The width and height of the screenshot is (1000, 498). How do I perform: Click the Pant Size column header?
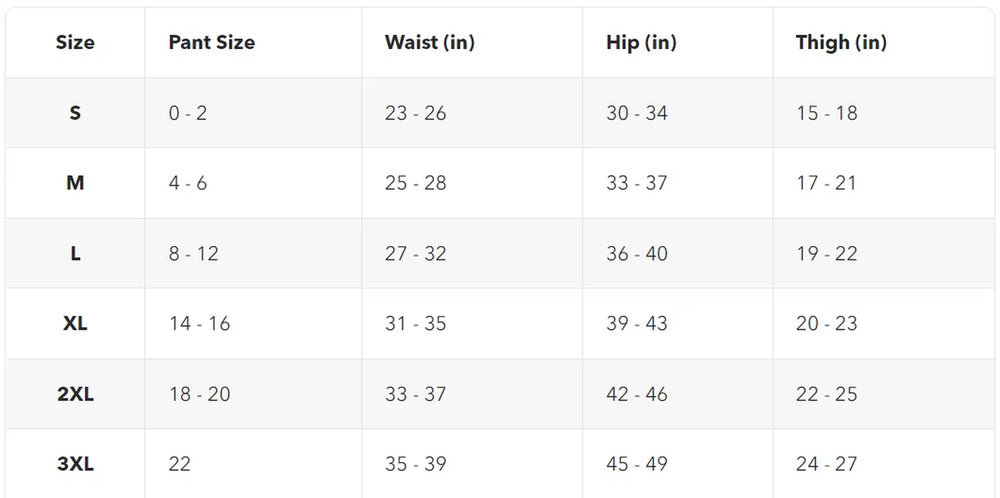(x=212, y=43)
